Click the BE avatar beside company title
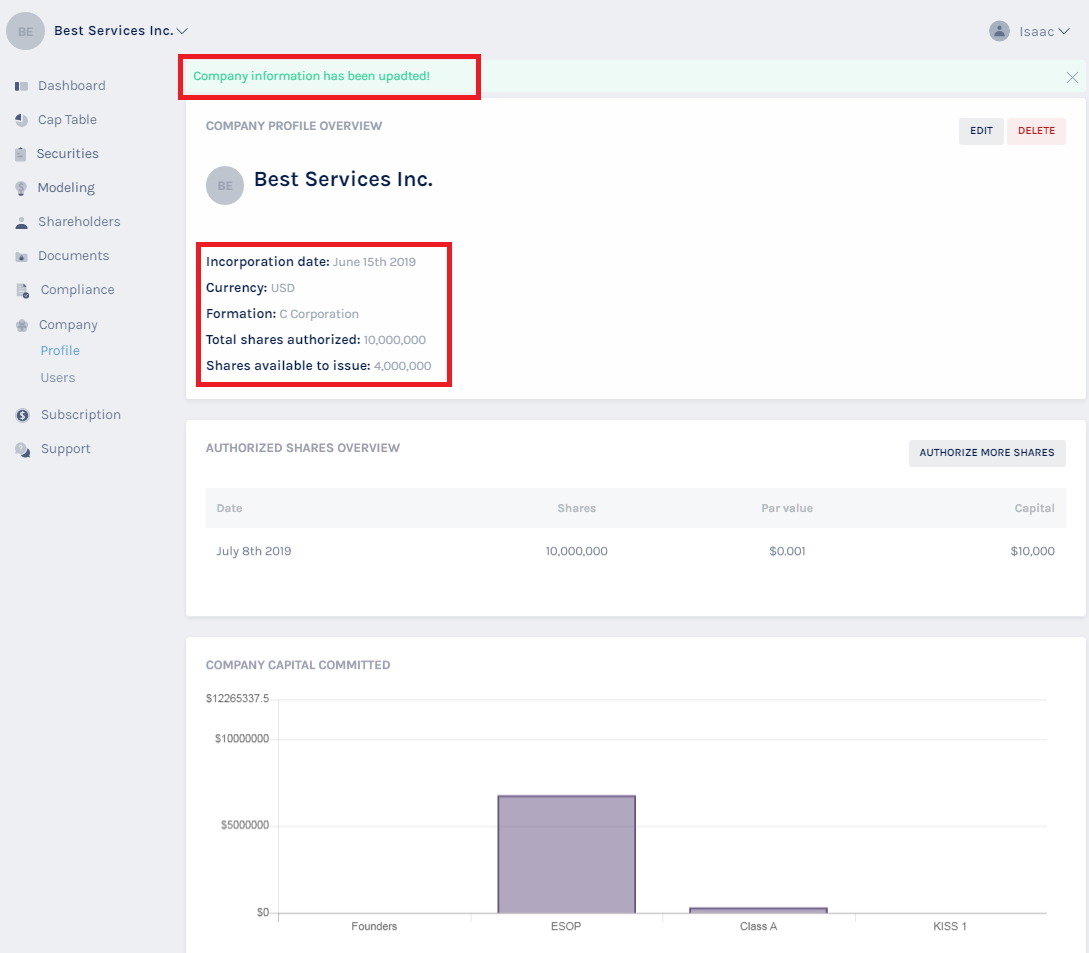The width and height of the screenshot is (1089, 953). (225, 185)
